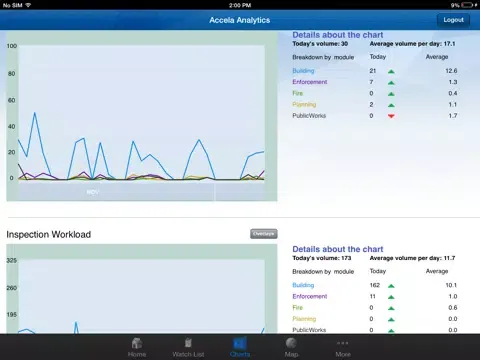Open the More tab
The height and width of the screenshot is (360, 480).
pyautogui.click(x=343, y=347)
